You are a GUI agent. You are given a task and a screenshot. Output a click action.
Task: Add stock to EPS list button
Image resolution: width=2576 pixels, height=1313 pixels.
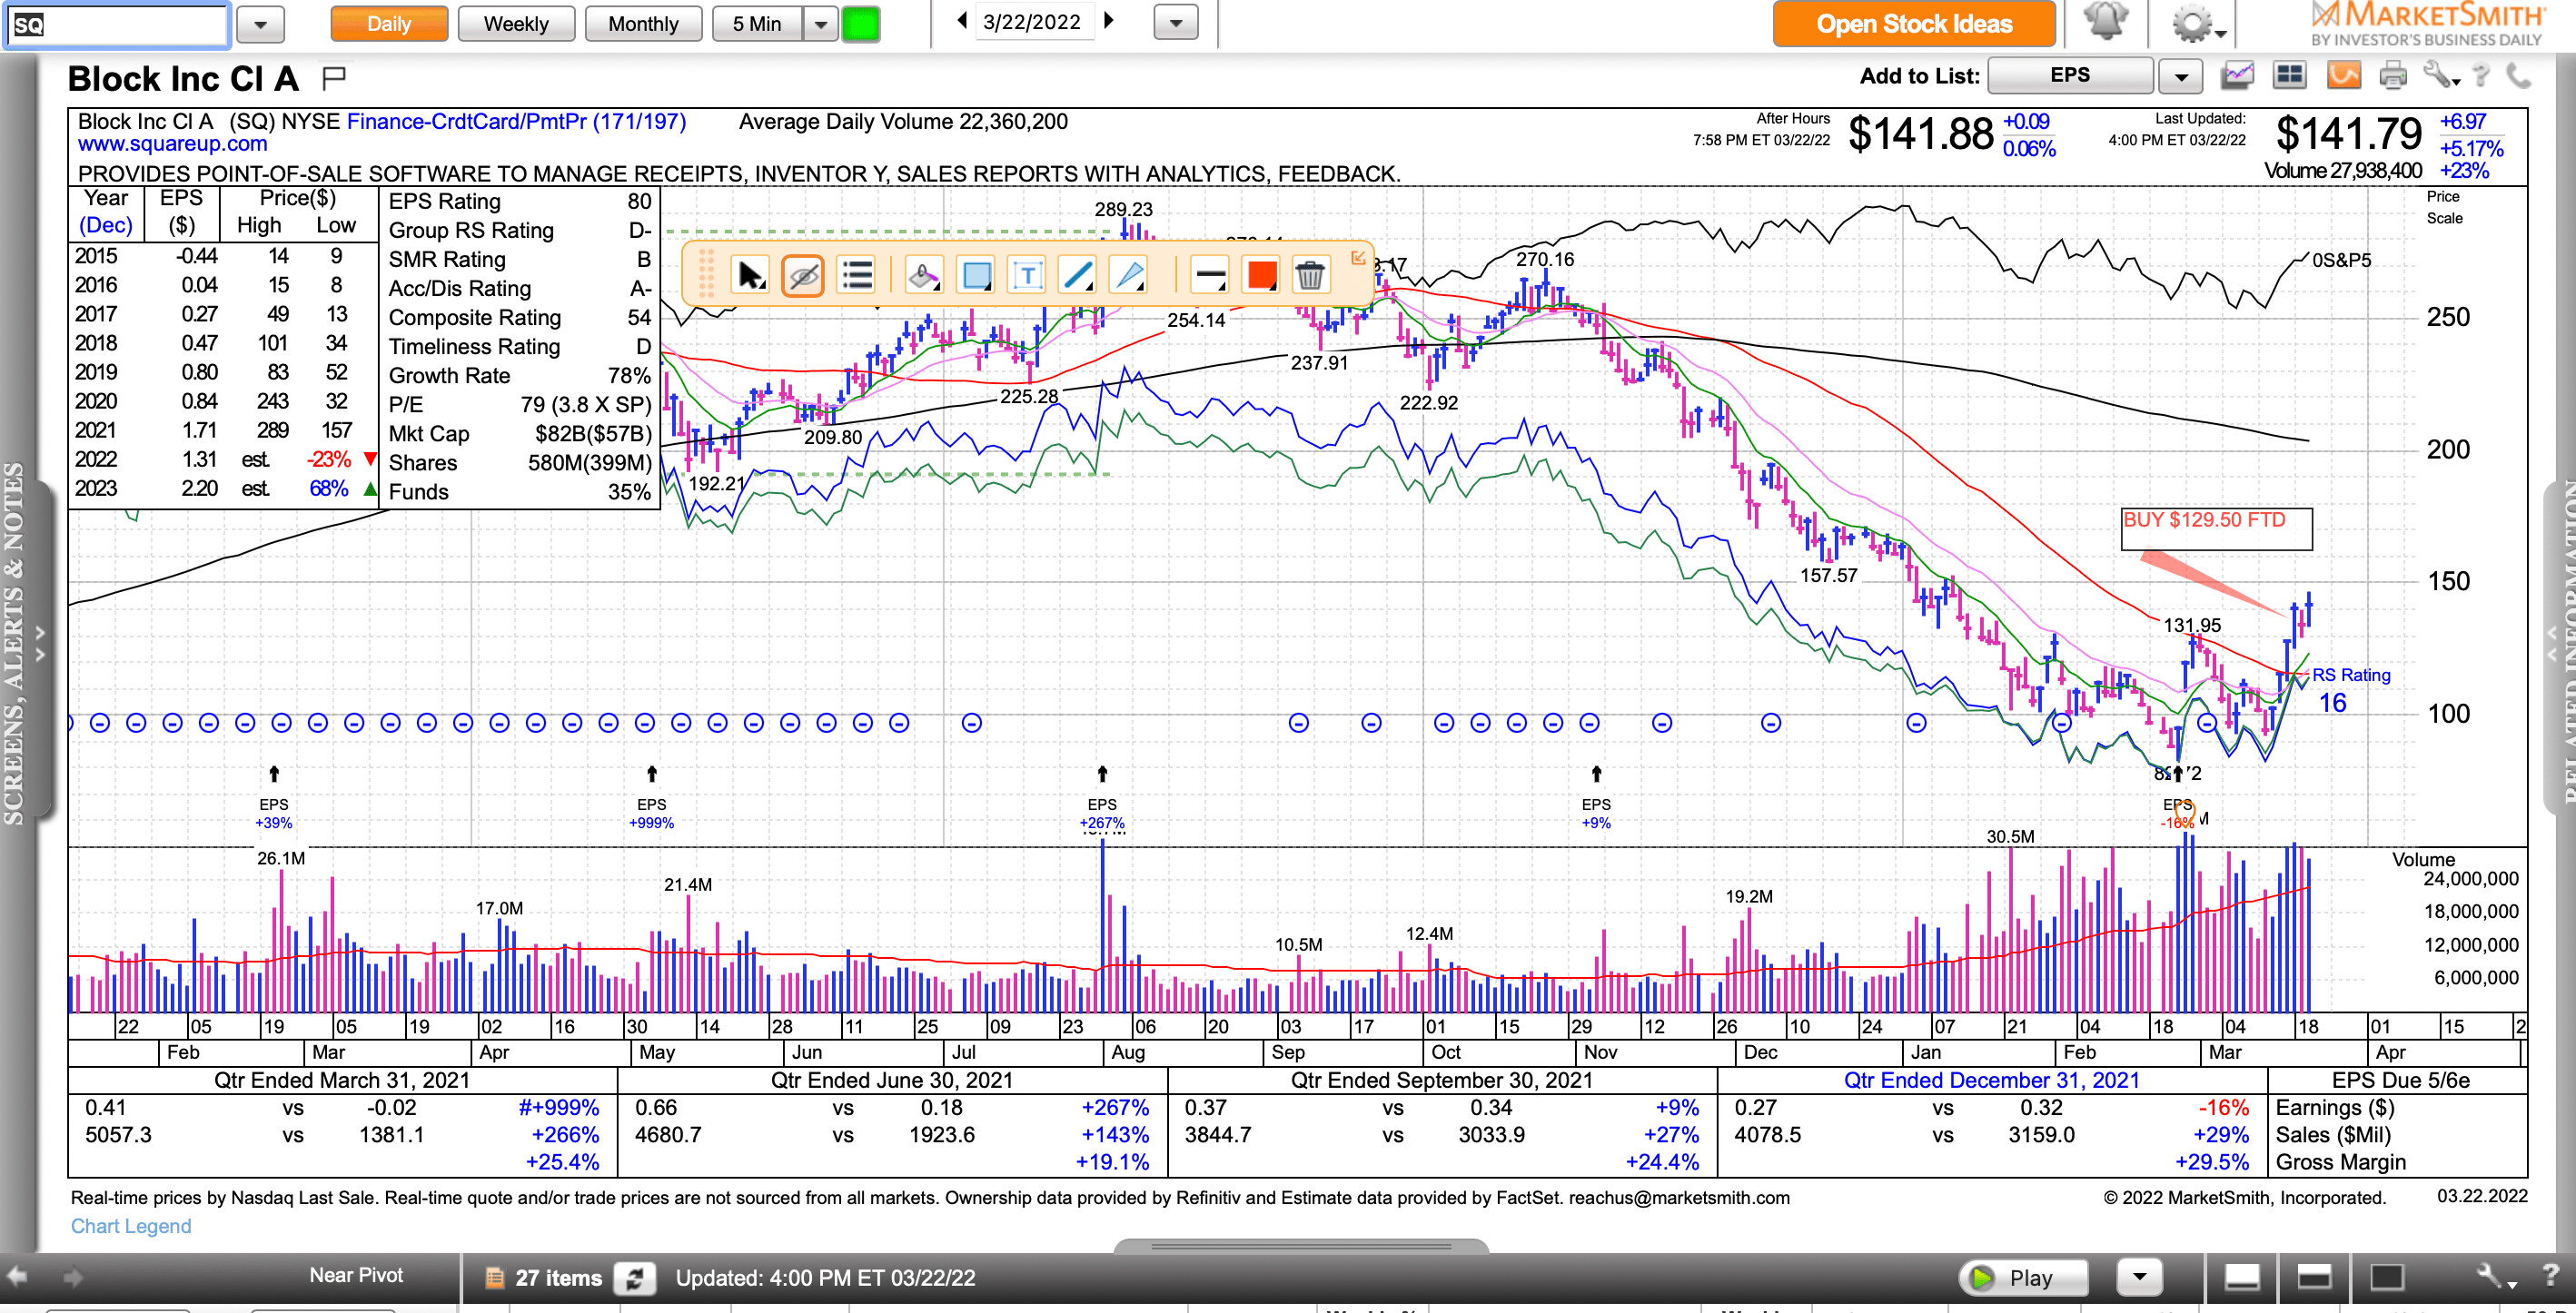pos(2069,75)
